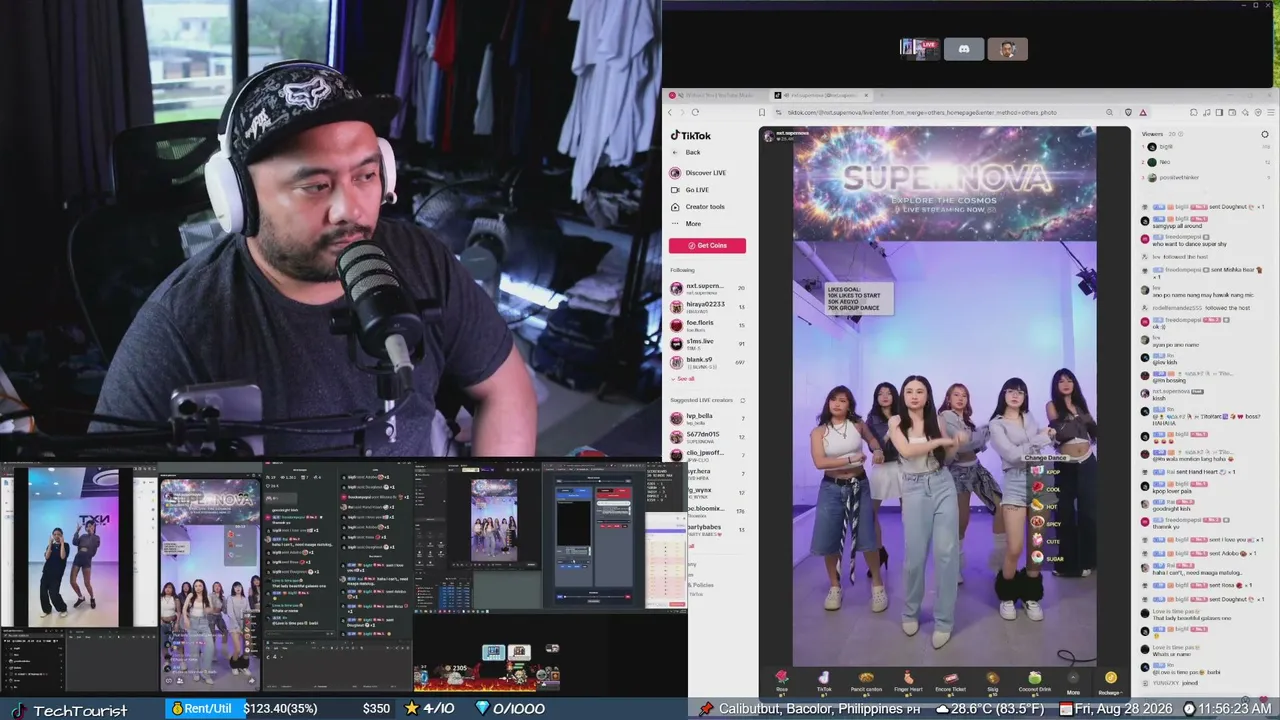Expand the More item in TikTok sidebar

tap(686, 224)
